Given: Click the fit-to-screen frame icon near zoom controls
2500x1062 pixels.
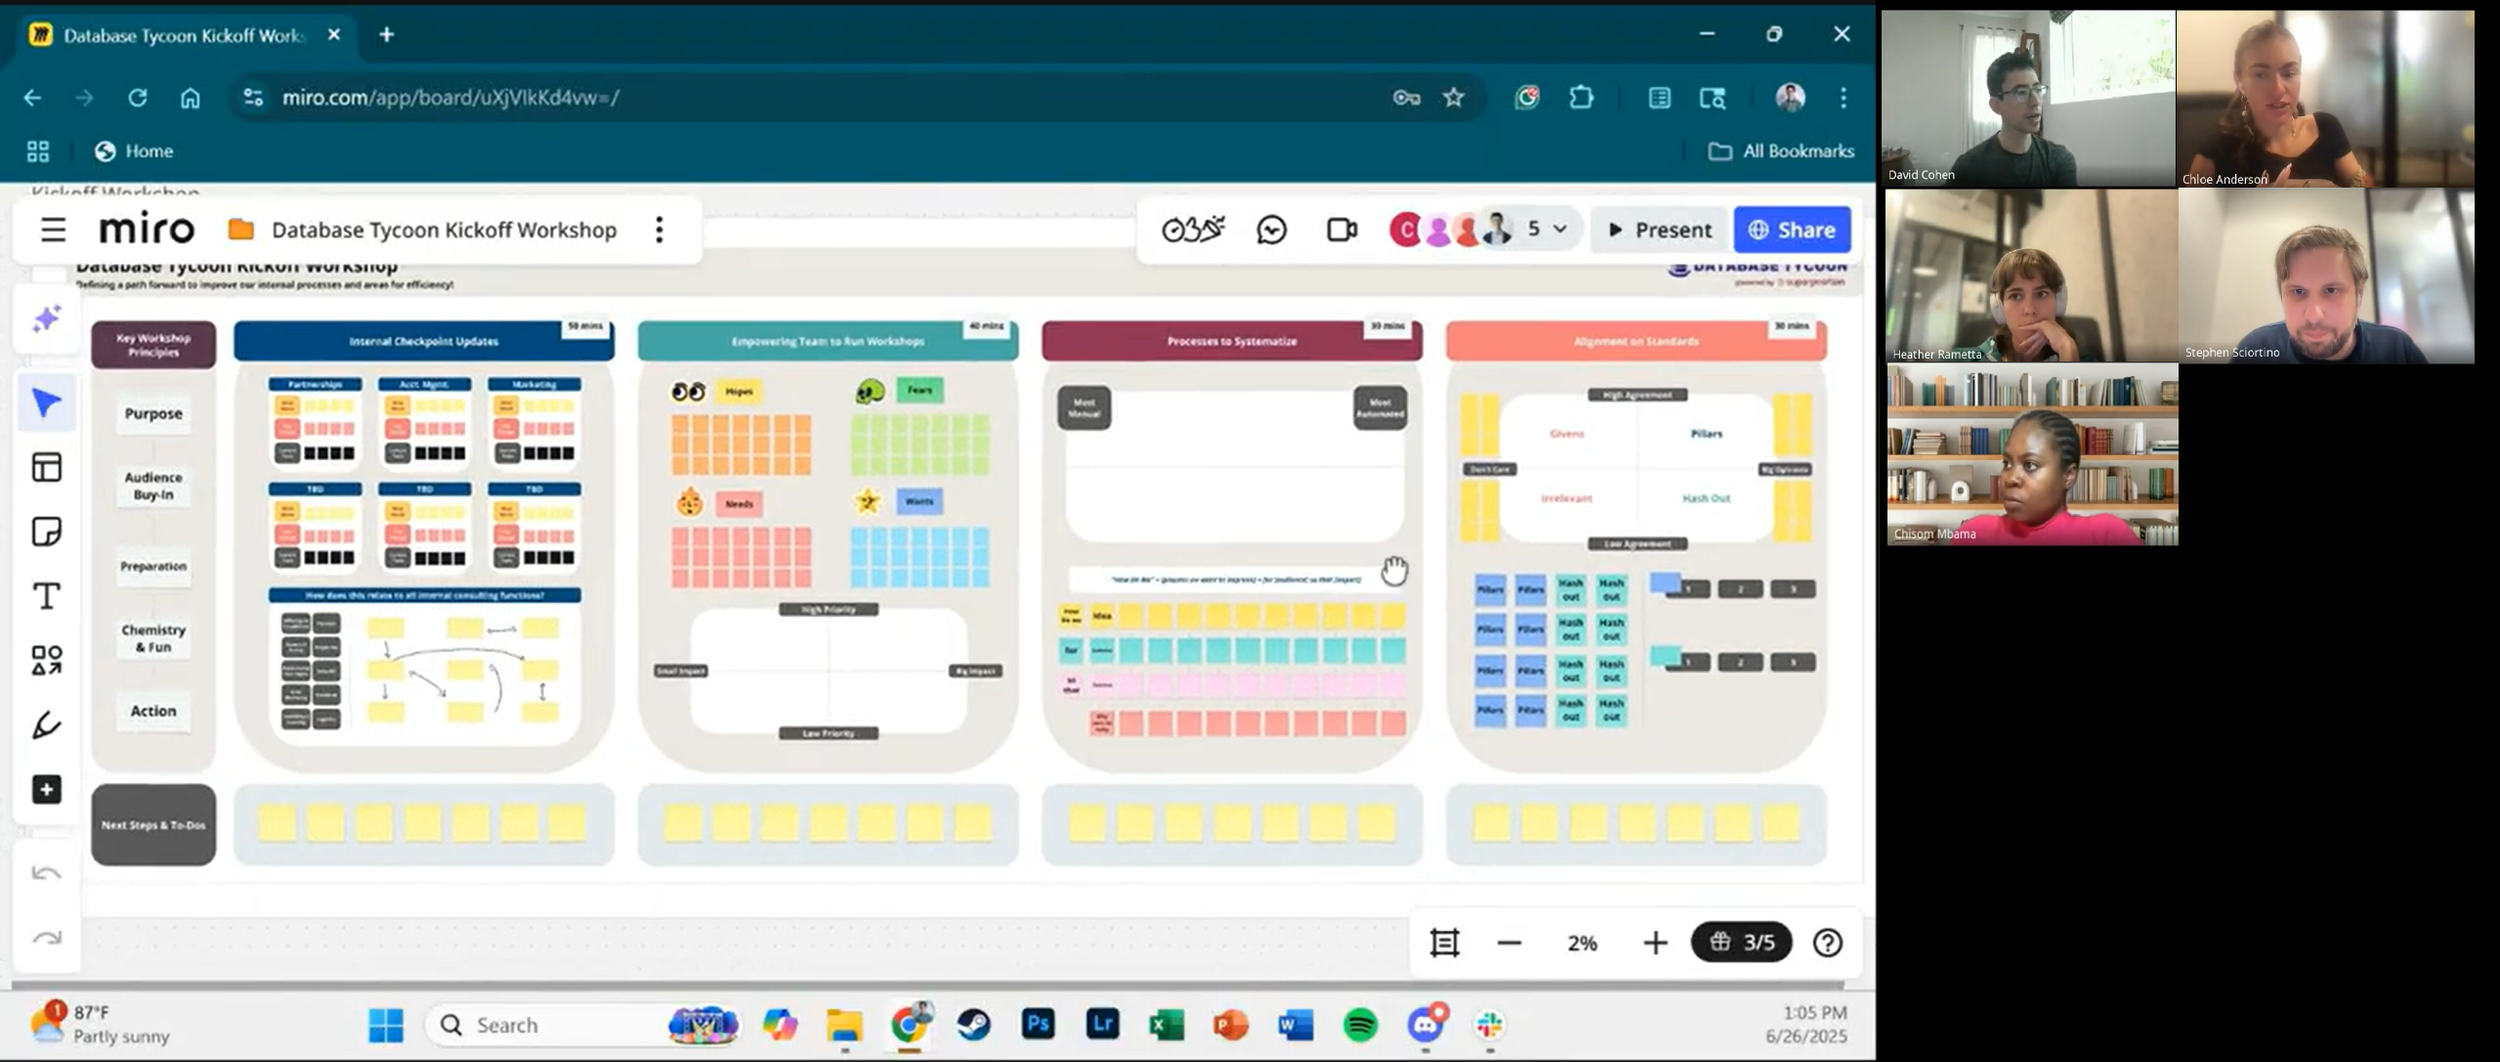Looking at the screenshot, I should pos(1445,941).
